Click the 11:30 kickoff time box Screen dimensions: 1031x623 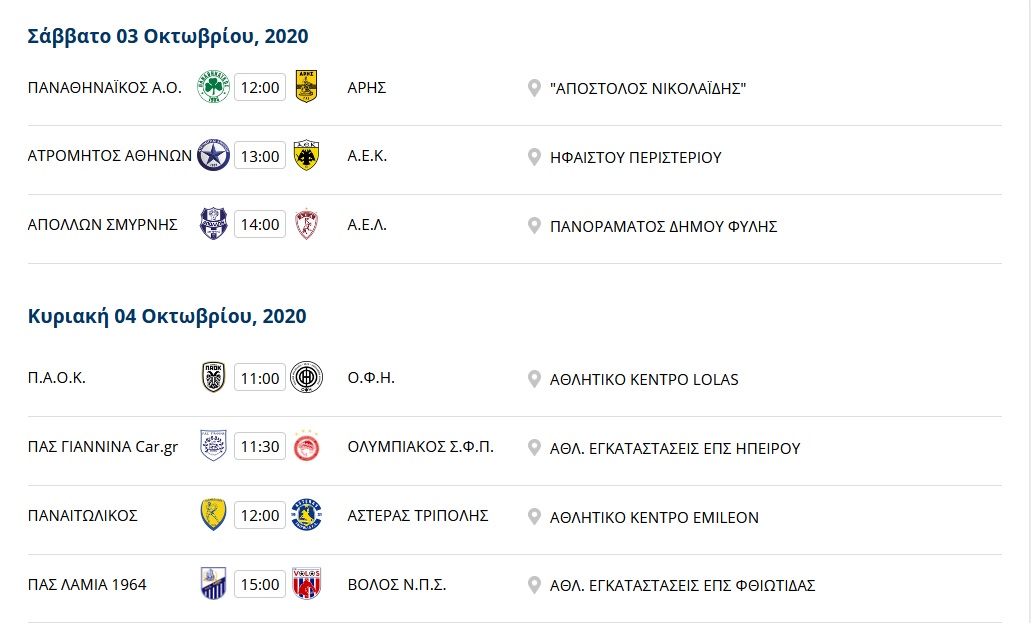point(260,447)
